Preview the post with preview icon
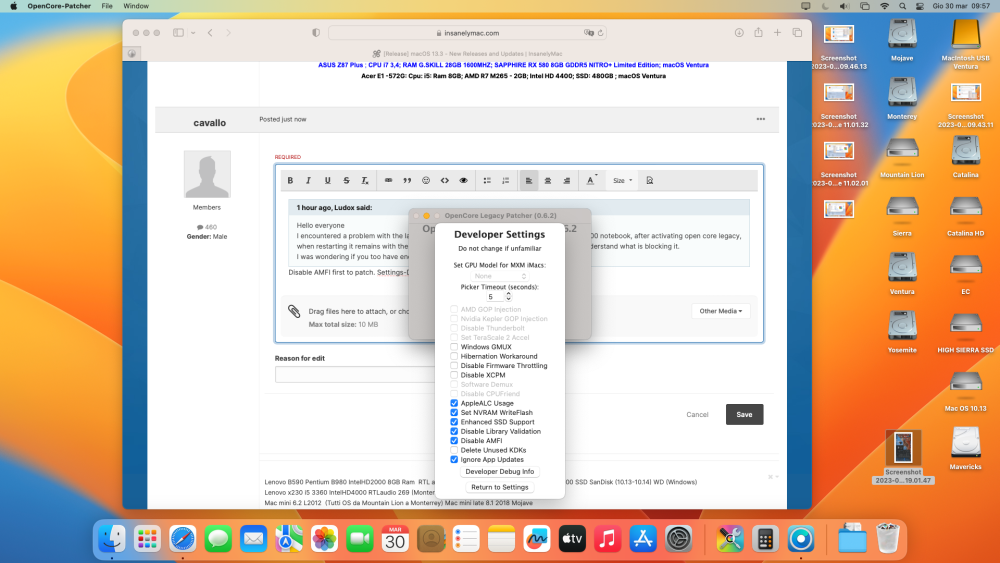1000x563 pixels. (650, 180)
